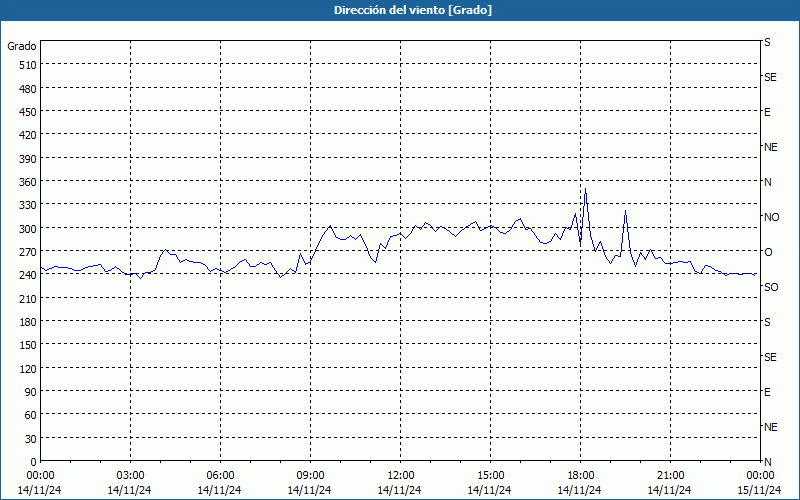Select the 06:00 time label

click(220, 476)
